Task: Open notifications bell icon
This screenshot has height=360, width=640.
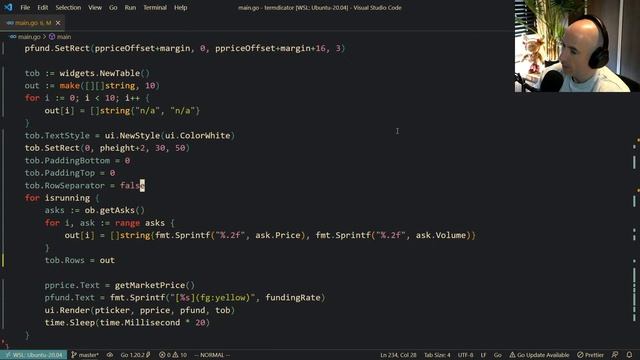Action: (629, 355)
